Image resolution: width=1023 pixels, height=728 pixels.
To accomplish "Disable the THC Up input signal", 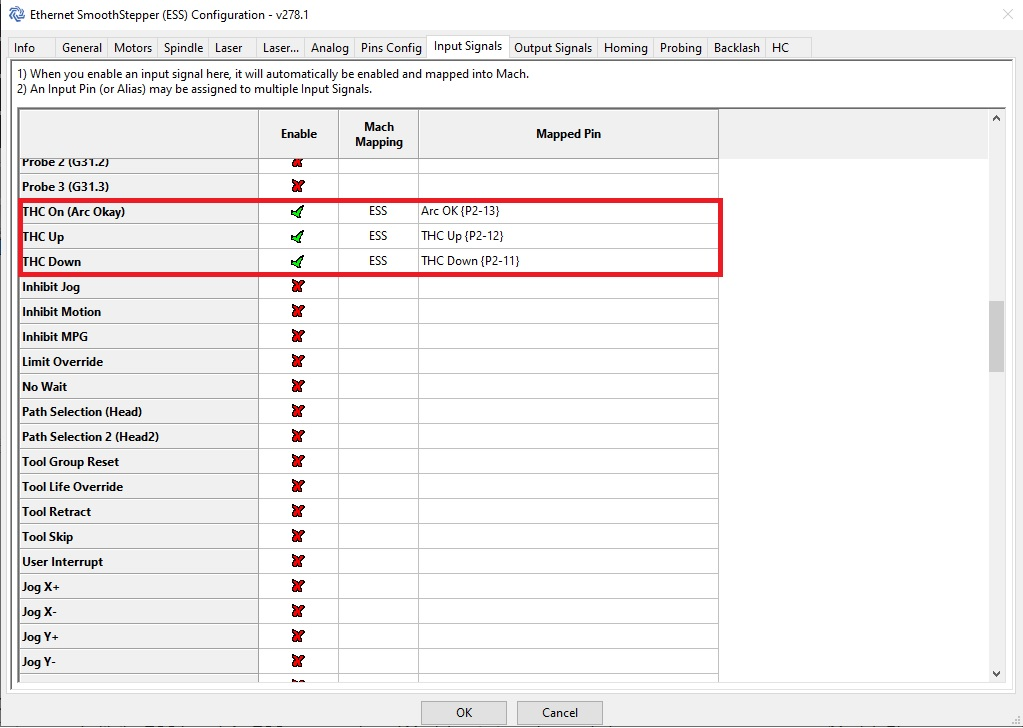I will [298, 236].
